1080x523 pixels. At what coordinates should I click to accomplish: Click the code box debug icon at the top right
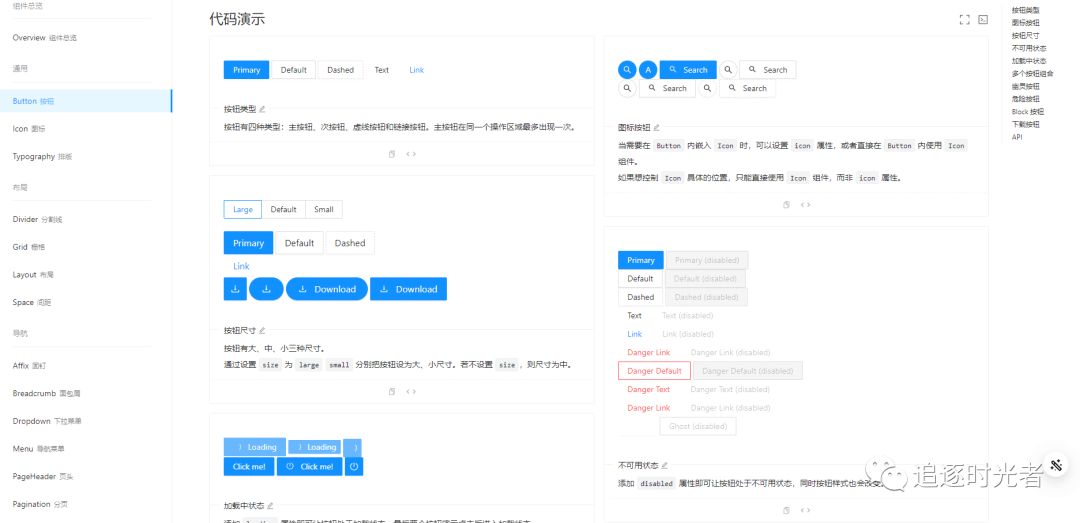tap(984, 20)
